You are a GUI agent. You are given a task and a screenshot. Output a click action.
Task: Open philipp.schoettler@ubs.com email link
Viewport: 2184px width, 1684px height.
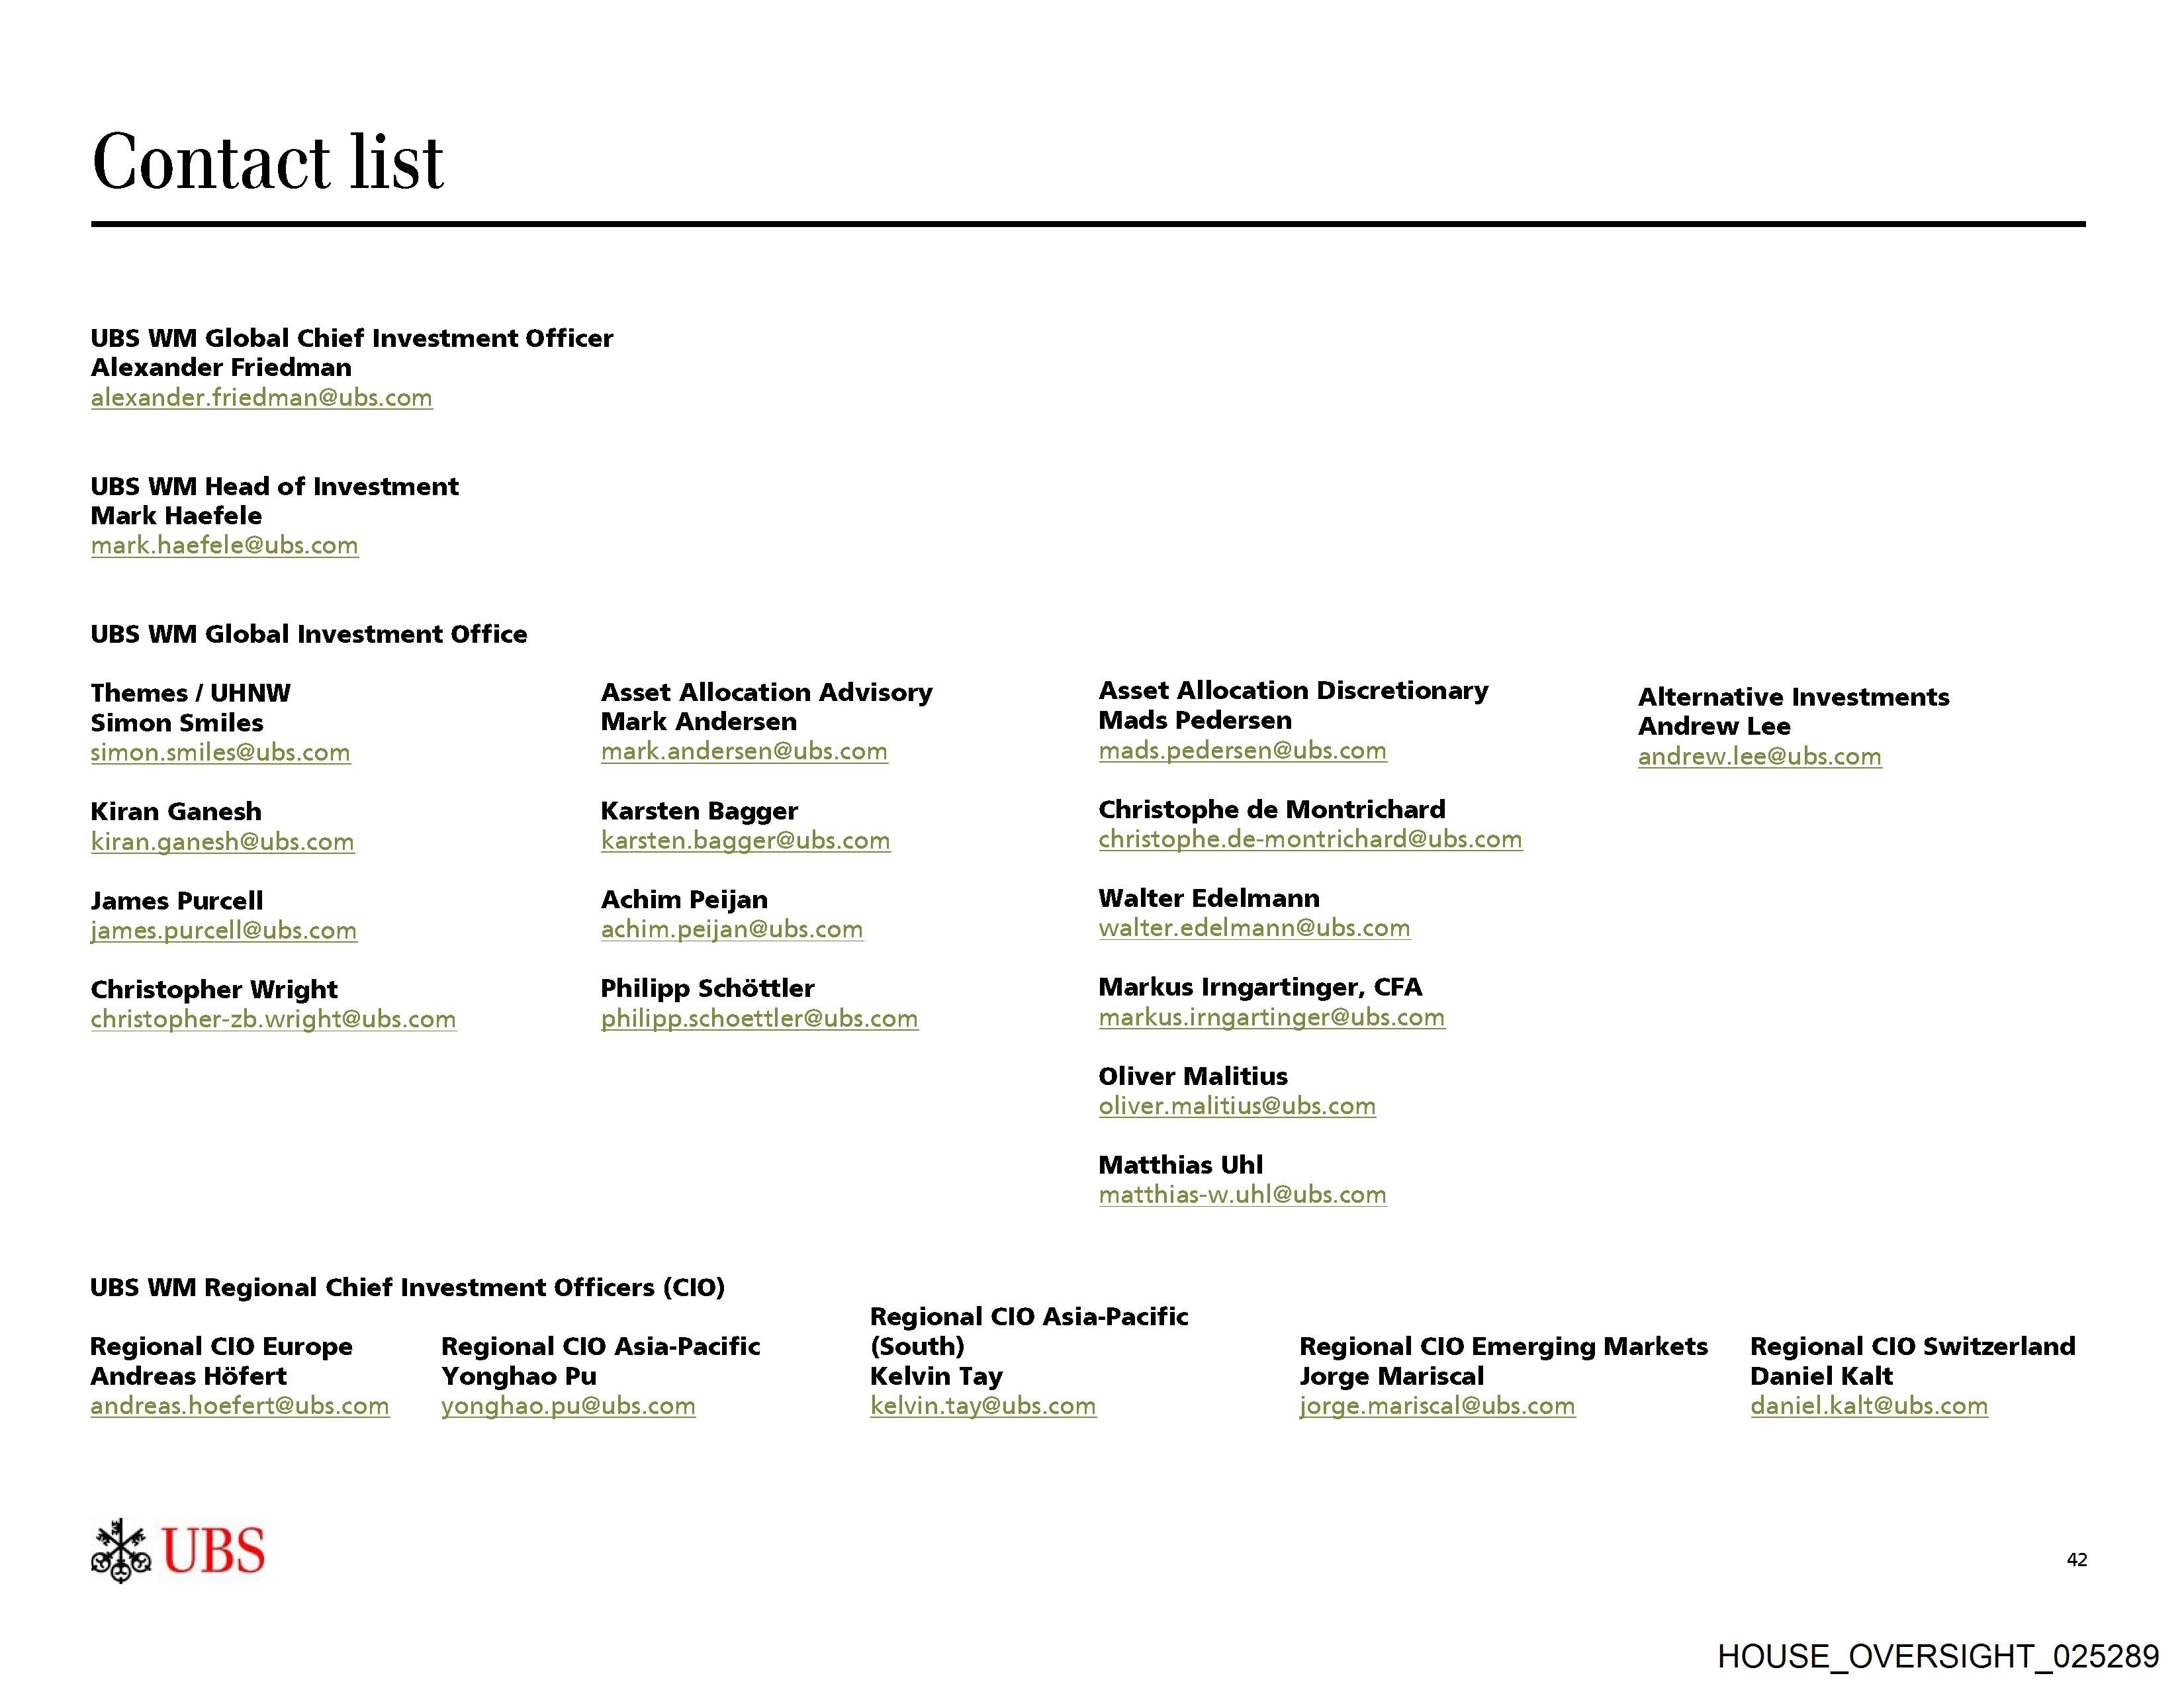pos(759,1019)
